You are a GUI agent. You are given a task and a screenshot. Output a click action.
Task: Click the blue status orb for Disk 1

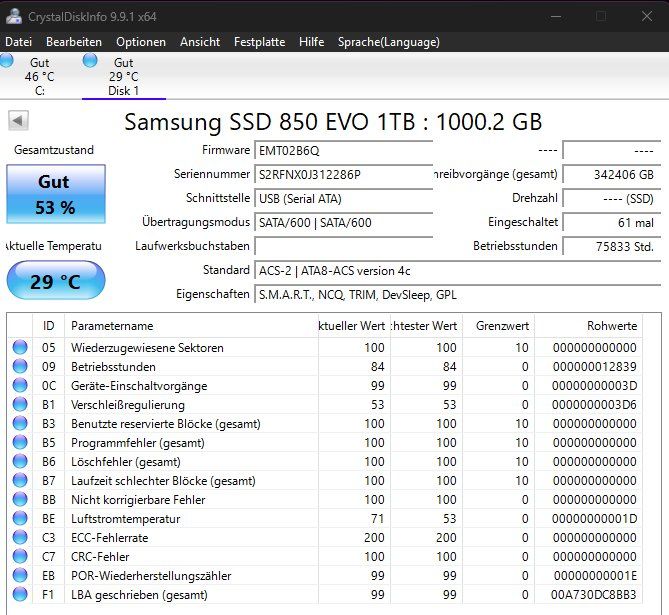tap(90, 60)
